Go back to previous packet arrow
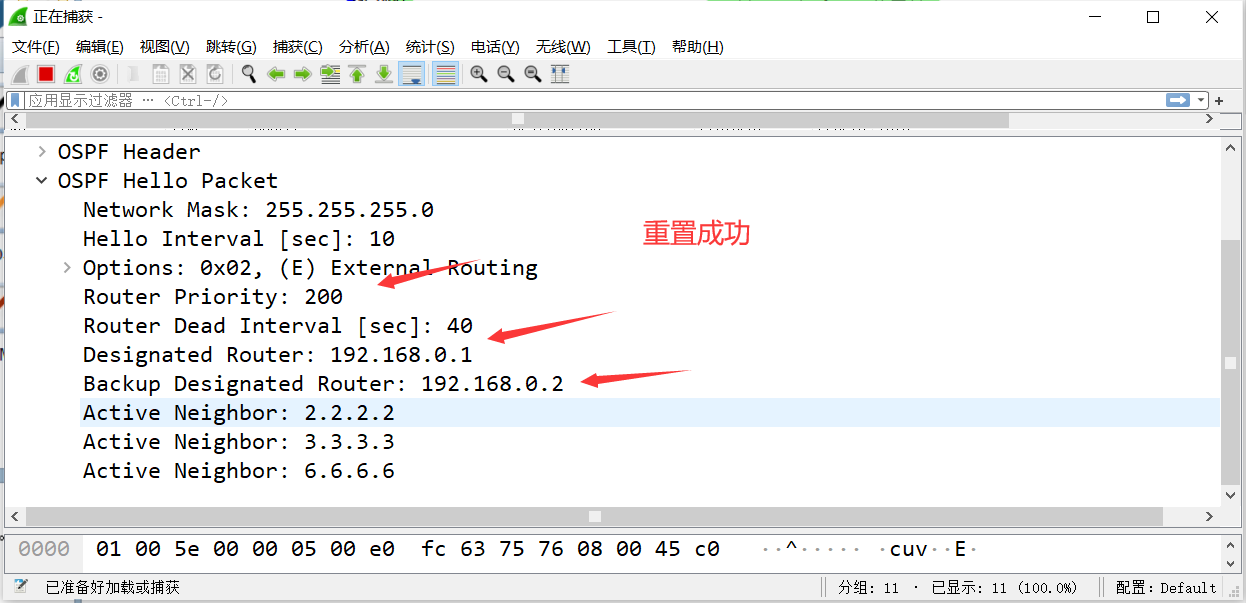Image resolution: width=1246 pixels, height=603 pixels. pyautogui.click(x=276, y=74)
